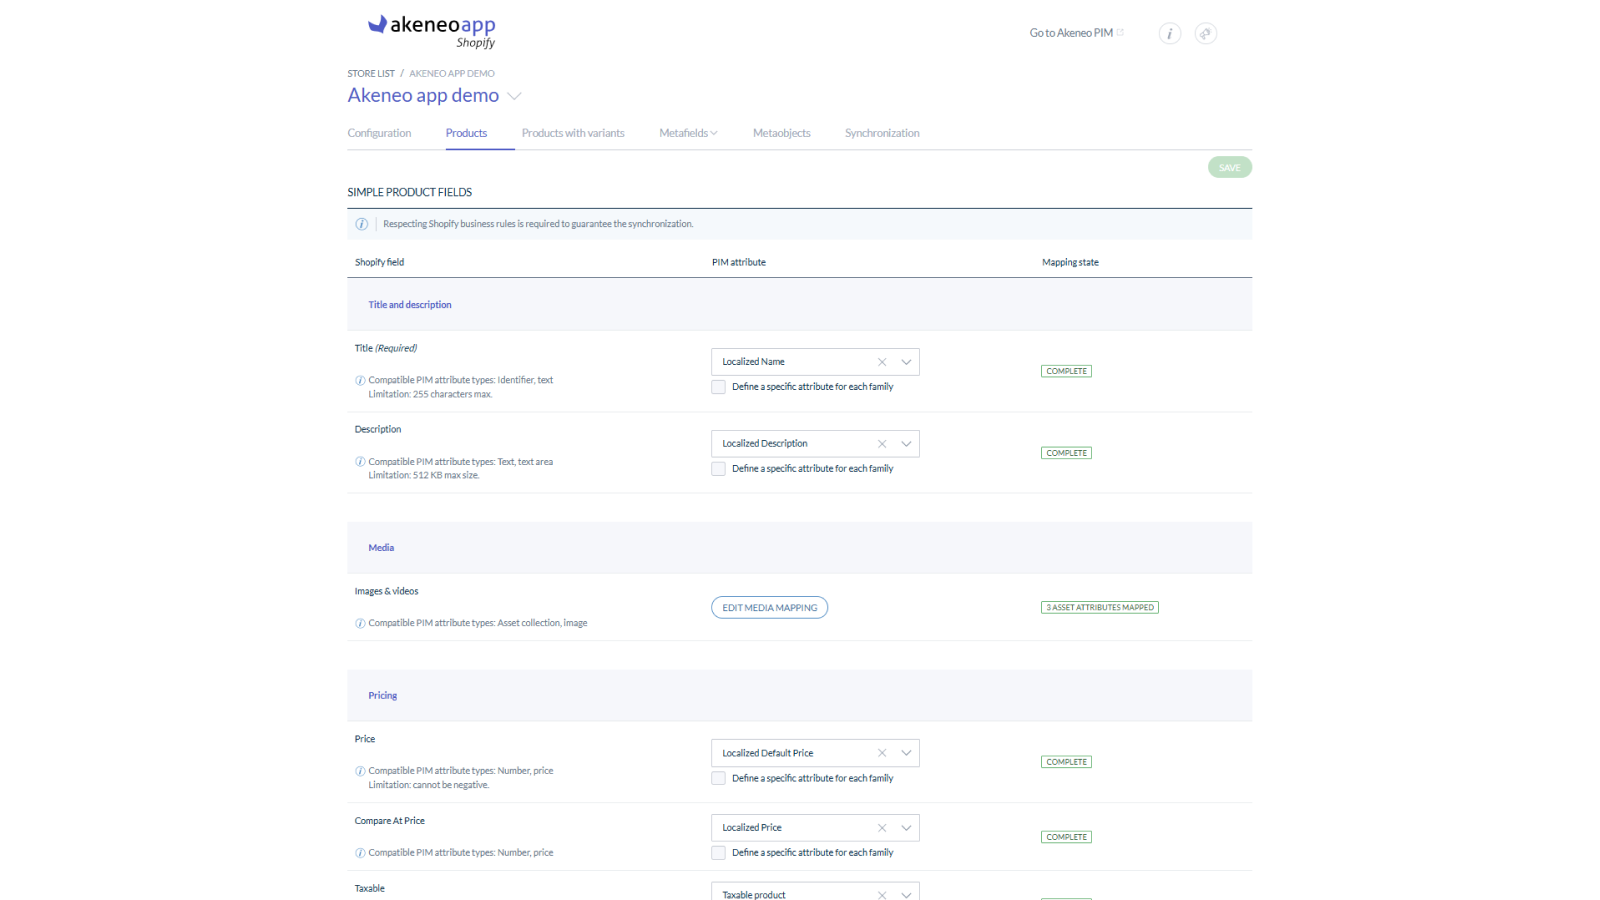Click the SAVE button

[1230, 168]
